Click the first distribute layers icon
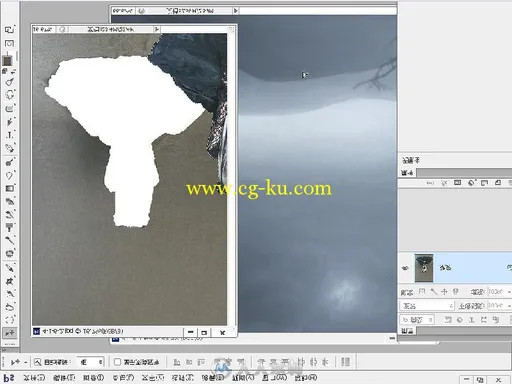 (262, 362)
